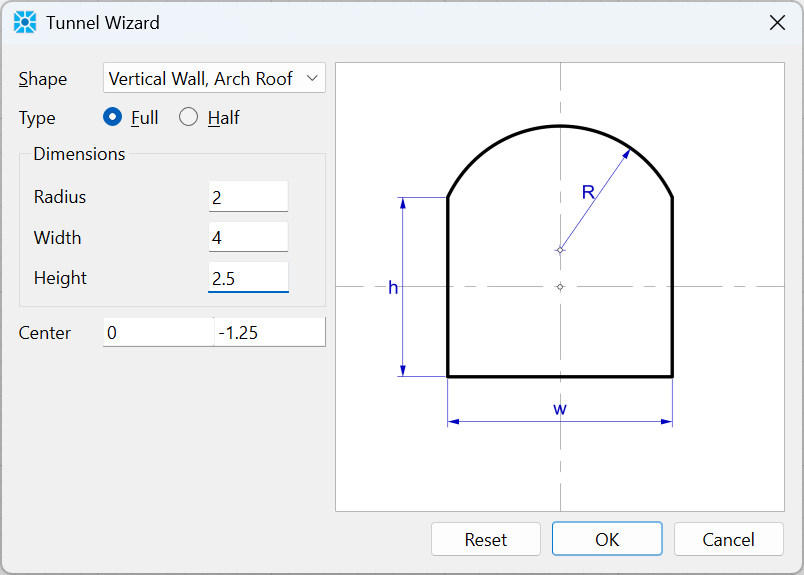Click the Center label text
The width and height of the screenshot is (804, 575).
[45, 333]
